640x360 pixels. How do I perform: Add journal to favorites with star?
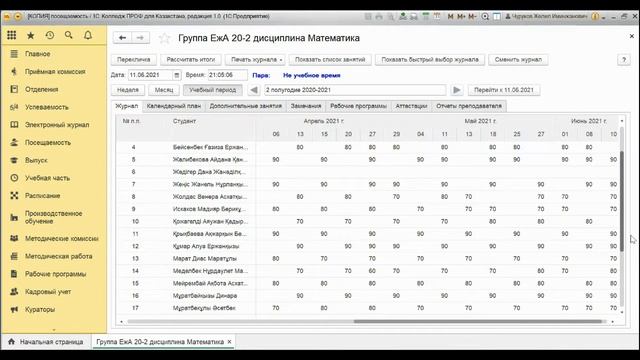tap(164, 38)
